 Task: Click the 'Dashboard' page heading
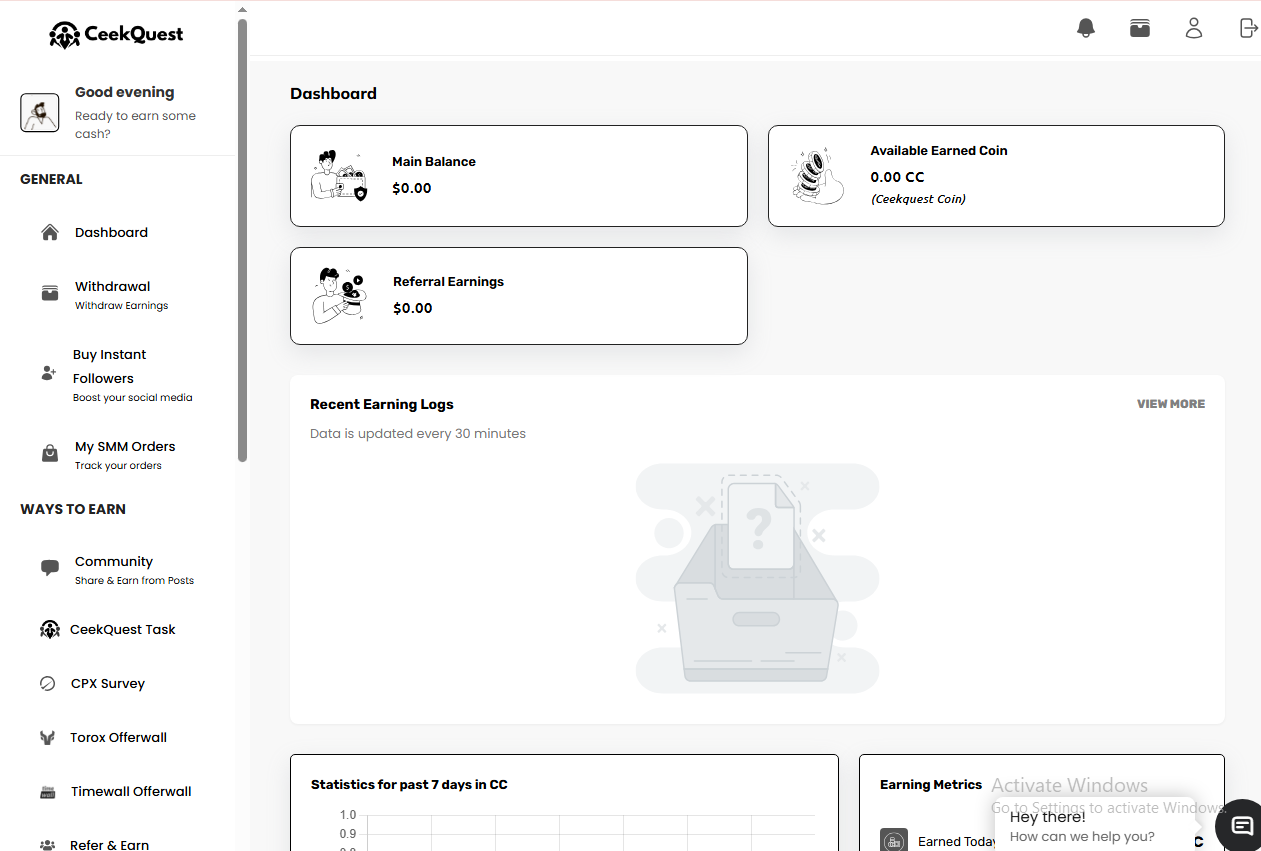333,94
